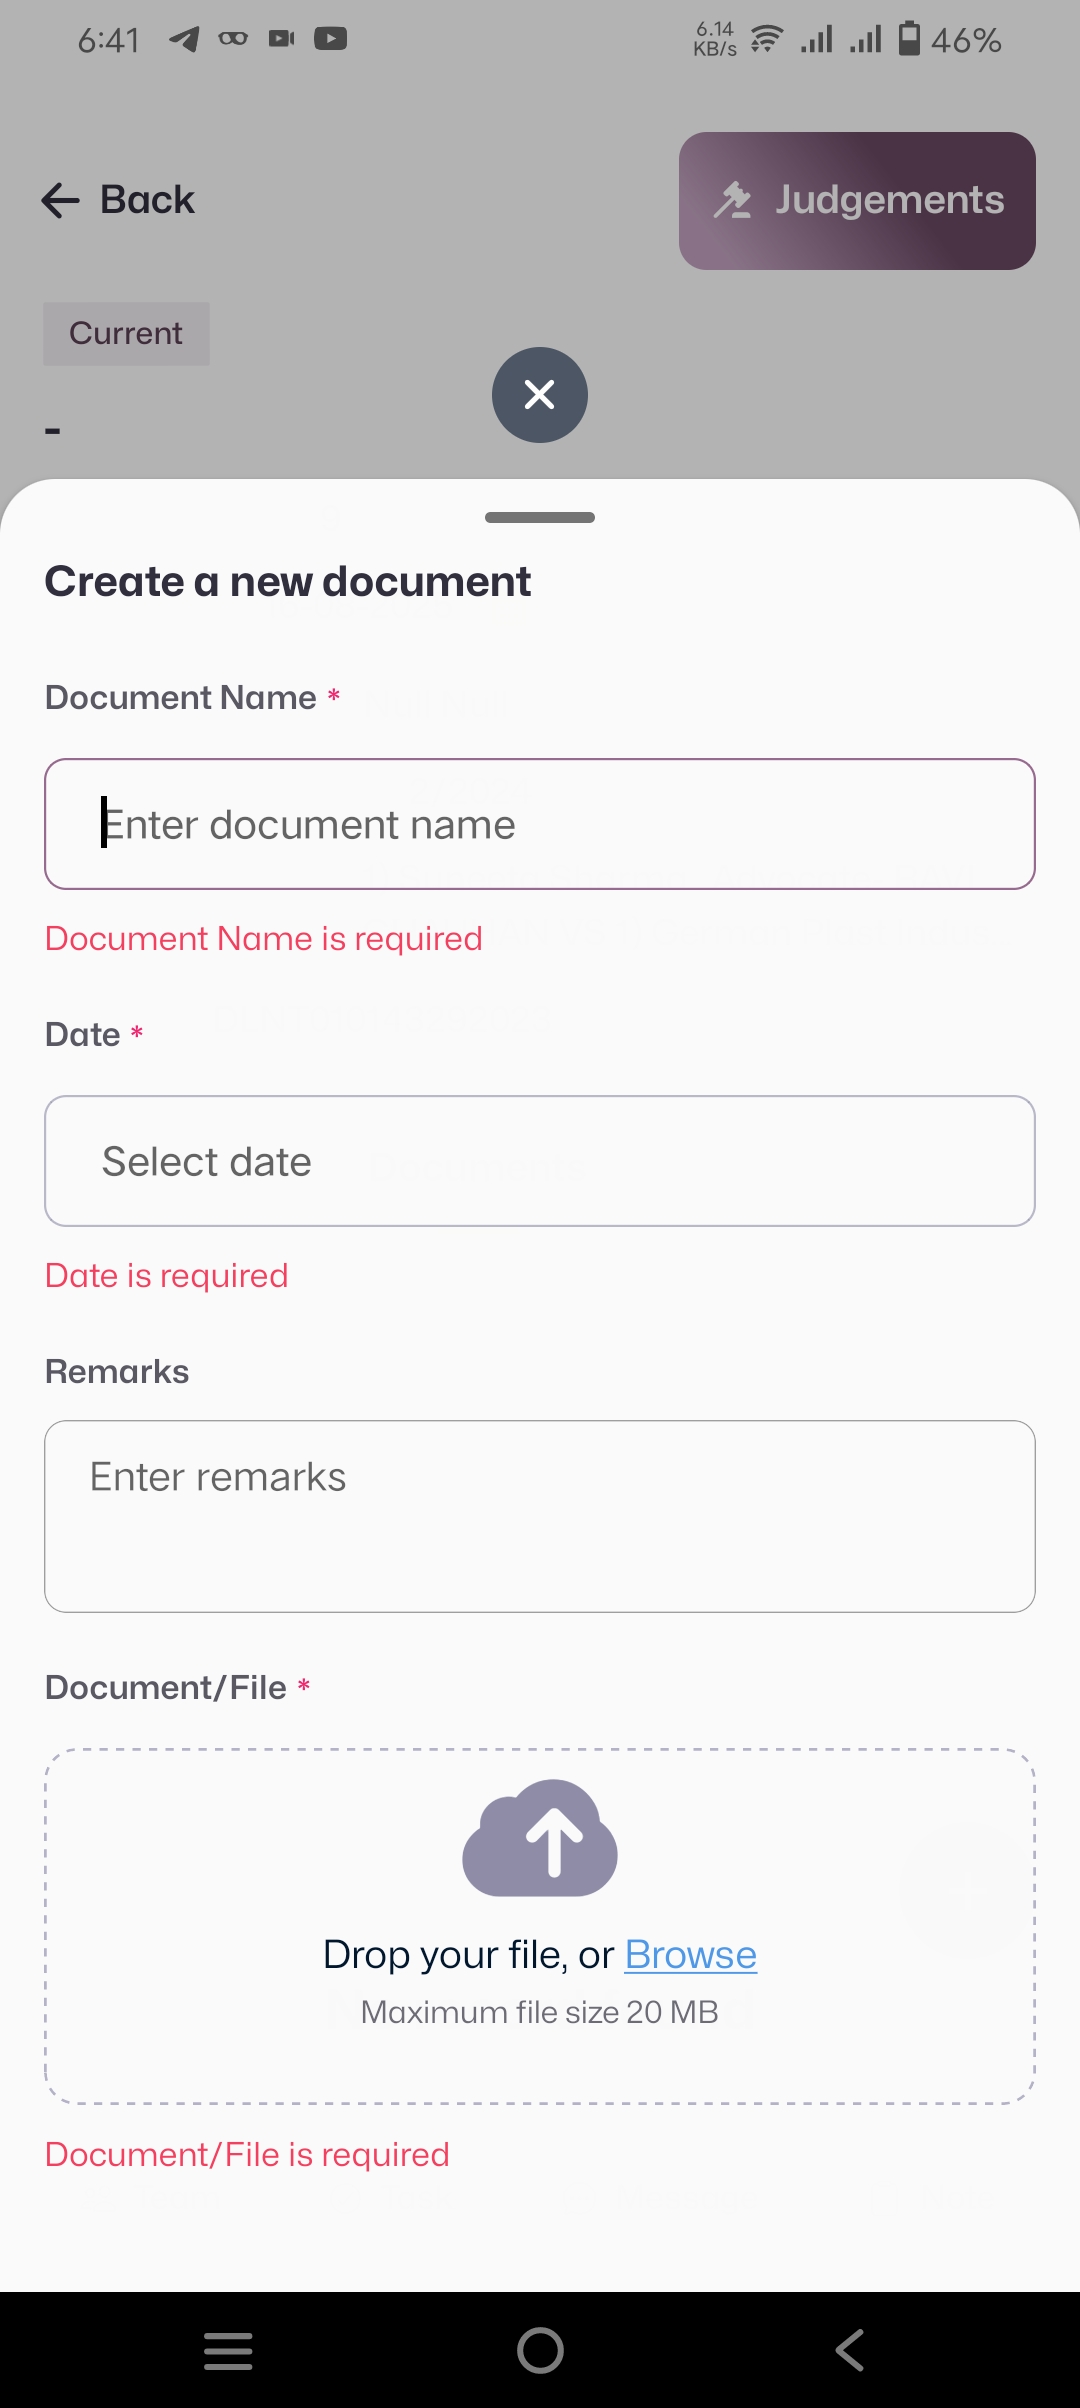Select the Current tab chip
Viewport: 1080px width, 2408px height.
click(126, 333)
